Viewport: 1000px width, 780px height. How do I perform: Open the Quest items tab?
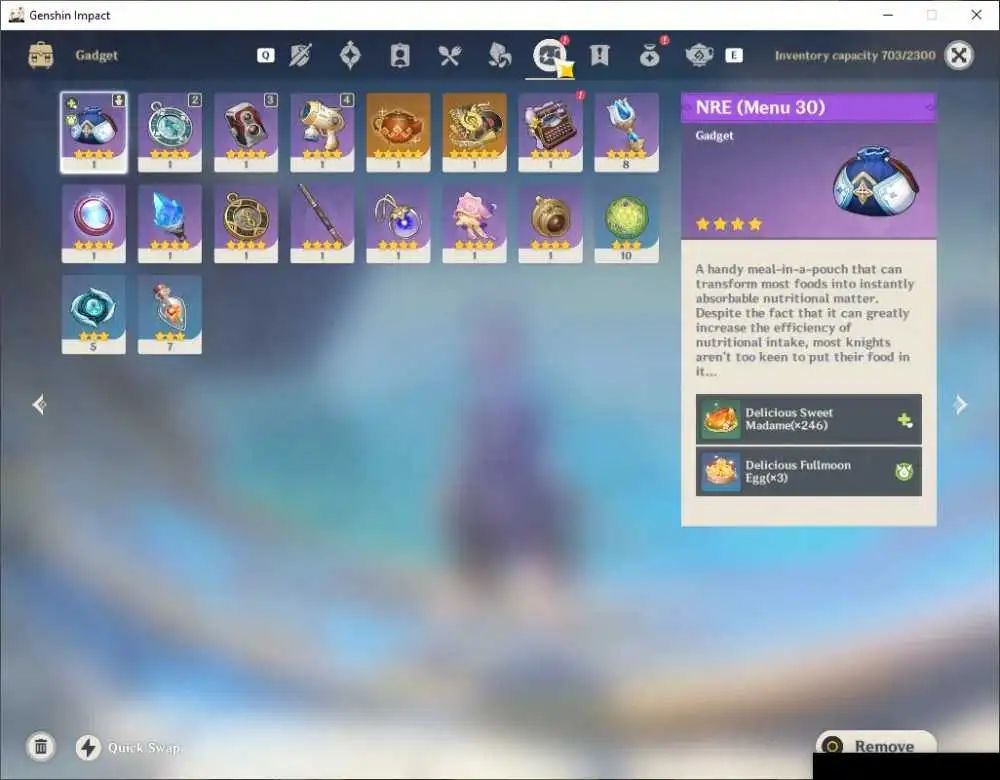point(599,55)
